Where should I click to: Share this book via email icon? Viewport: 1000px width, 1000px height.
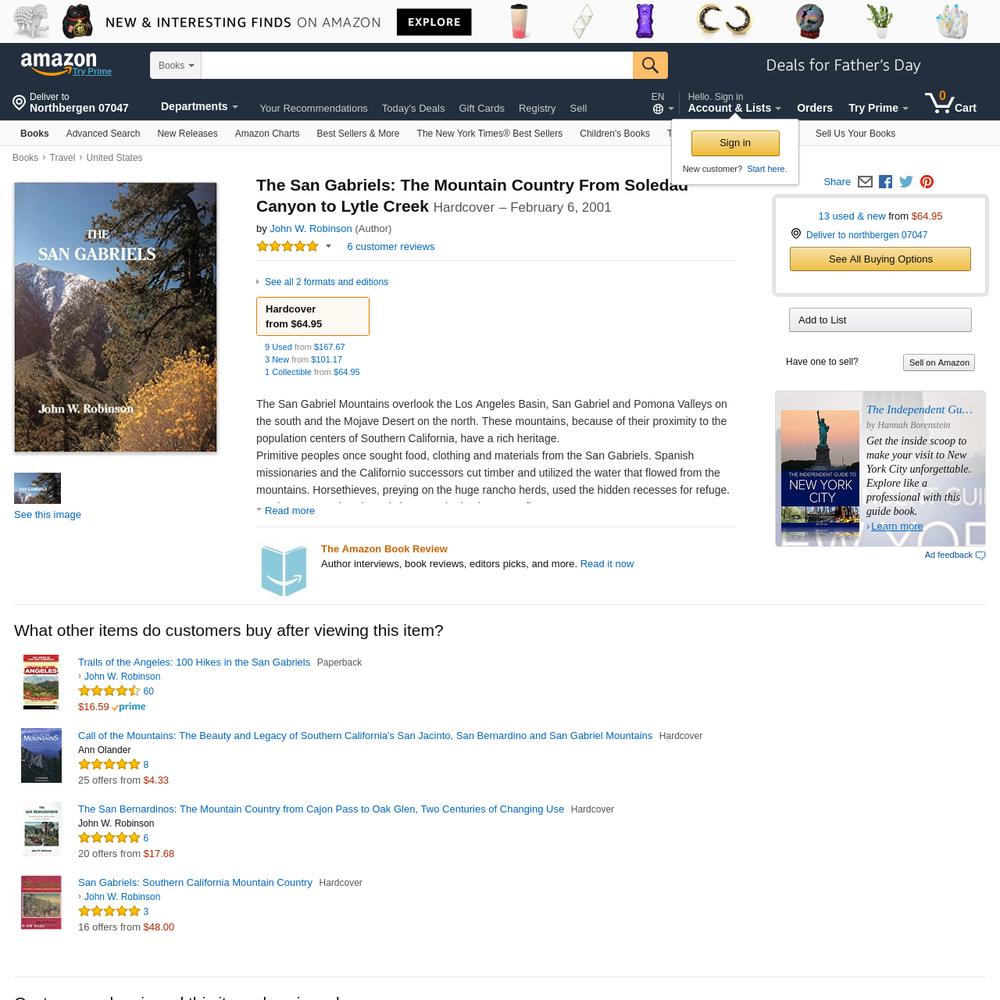[x=865, y=182]
